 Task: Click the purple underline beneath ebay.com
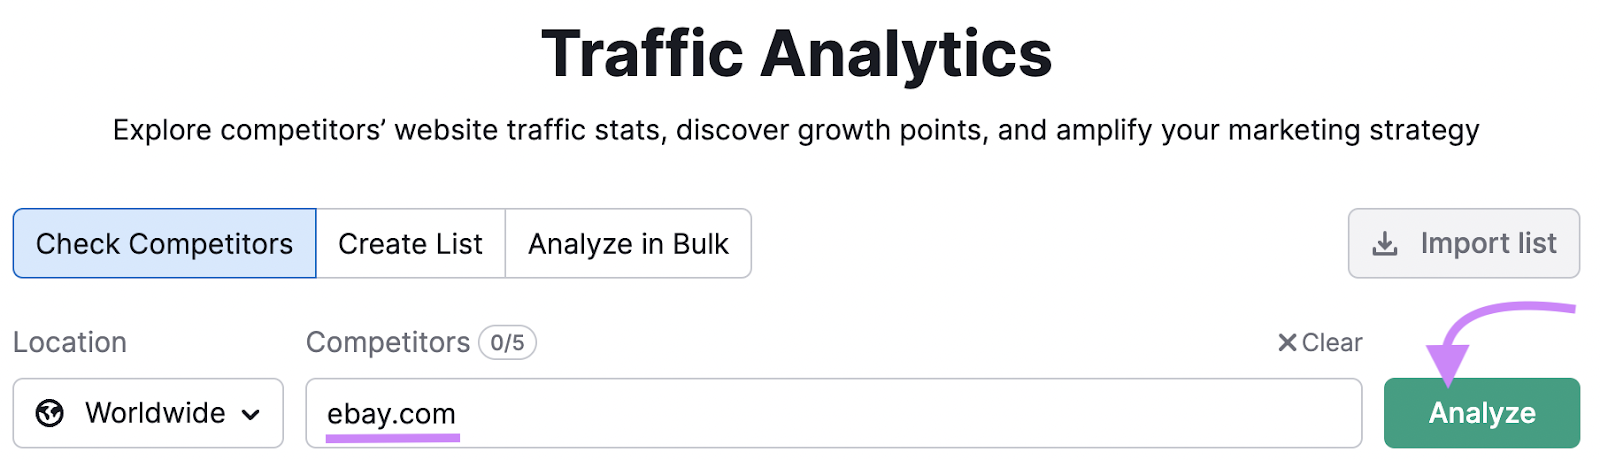pos(392,437)
